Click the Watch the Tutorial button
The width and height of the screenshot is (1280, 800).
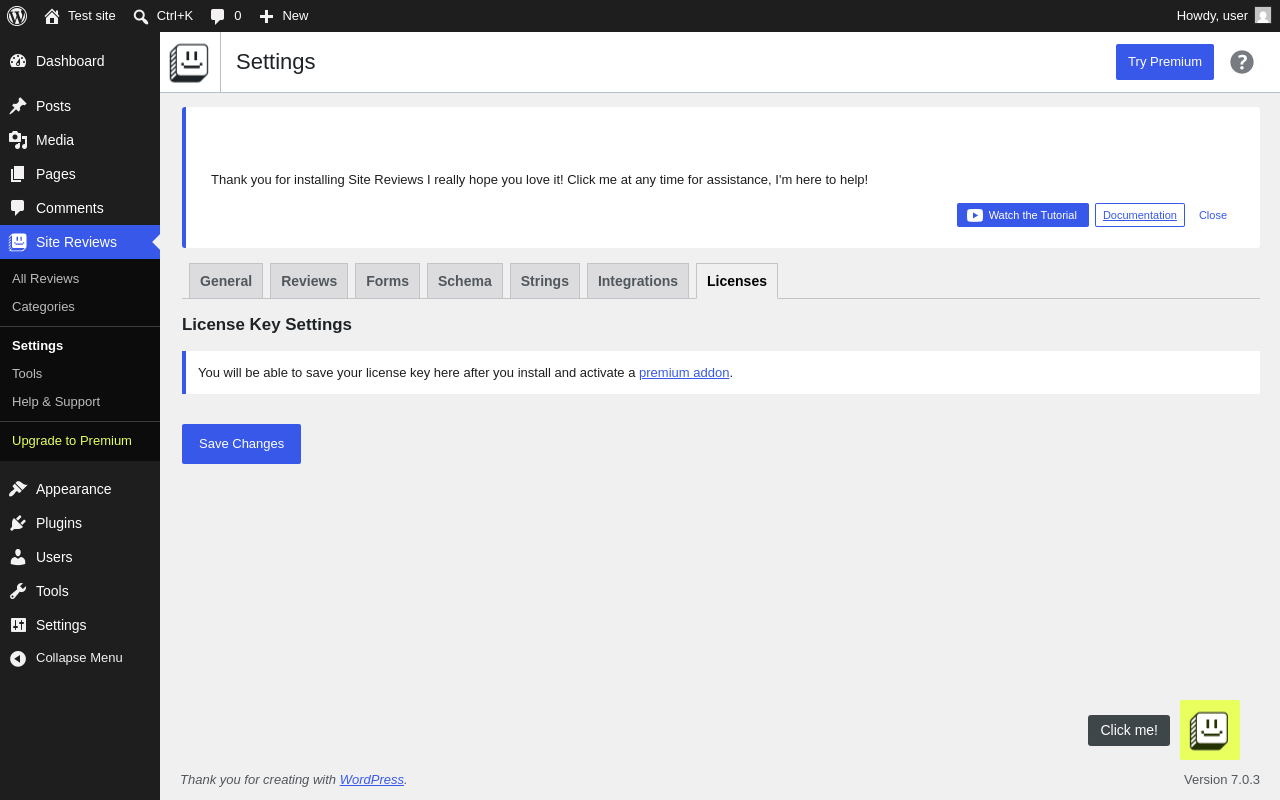[1023, 215]
